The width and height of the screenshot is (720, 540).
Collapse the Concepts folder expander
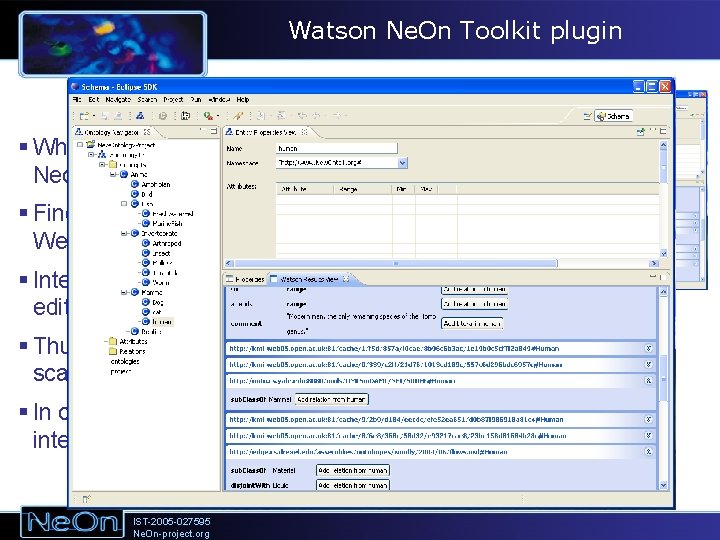pos(102,164)
